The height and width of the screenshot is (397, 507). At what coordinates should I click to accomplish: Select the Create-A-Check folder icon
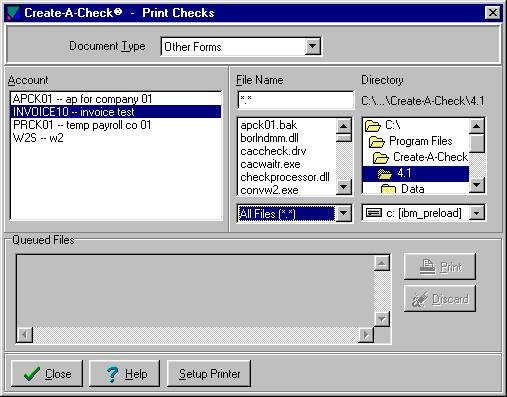[x=381, y=157]
